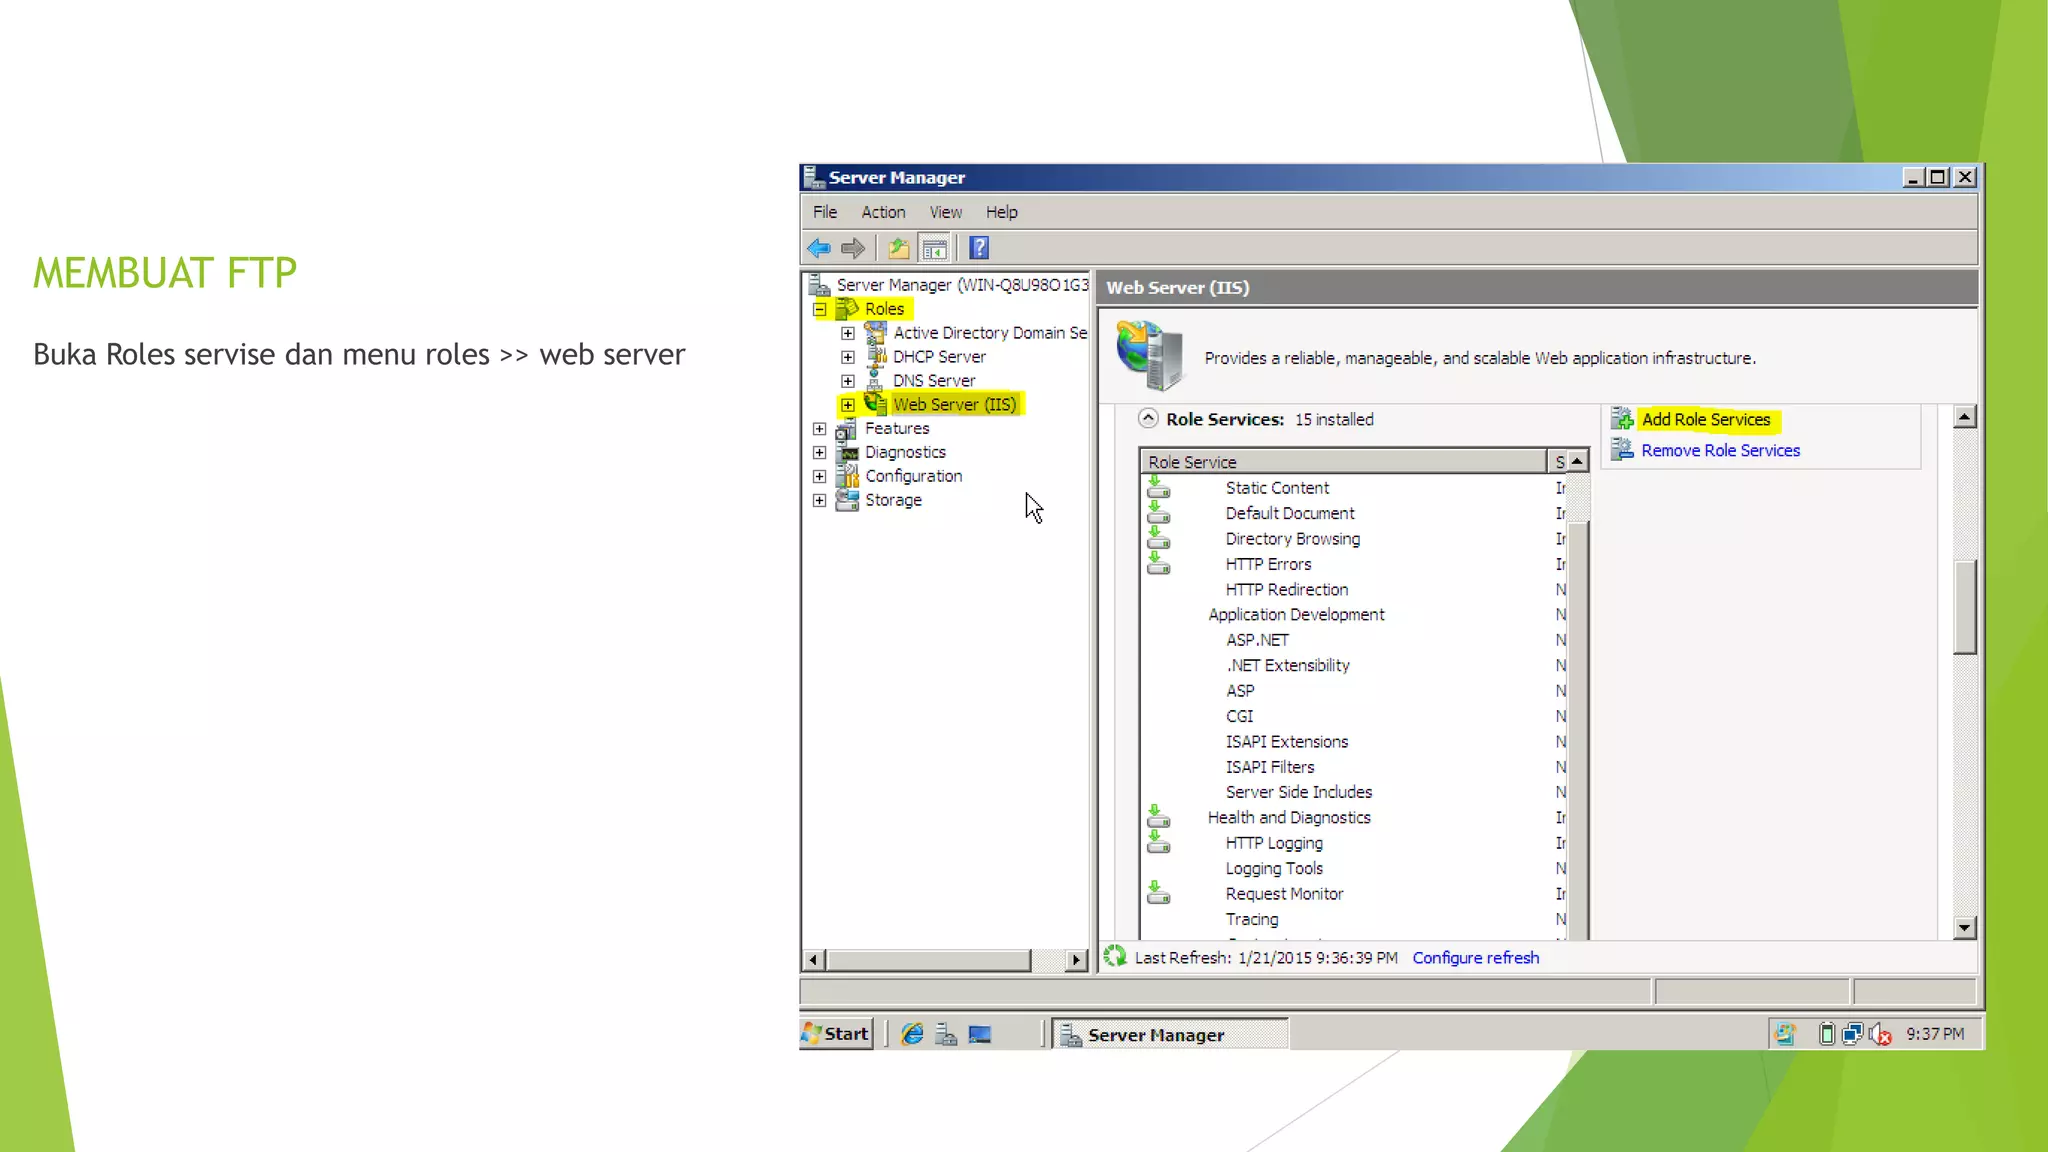Click the Configure refresh link

pyautogui.click(x=1476, y=957)
